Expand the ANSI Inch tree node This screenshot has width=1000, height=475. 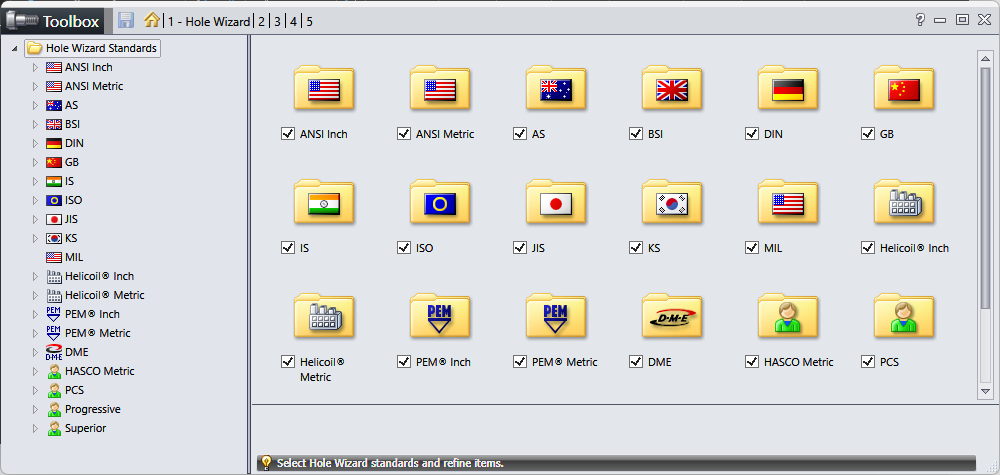36,67
